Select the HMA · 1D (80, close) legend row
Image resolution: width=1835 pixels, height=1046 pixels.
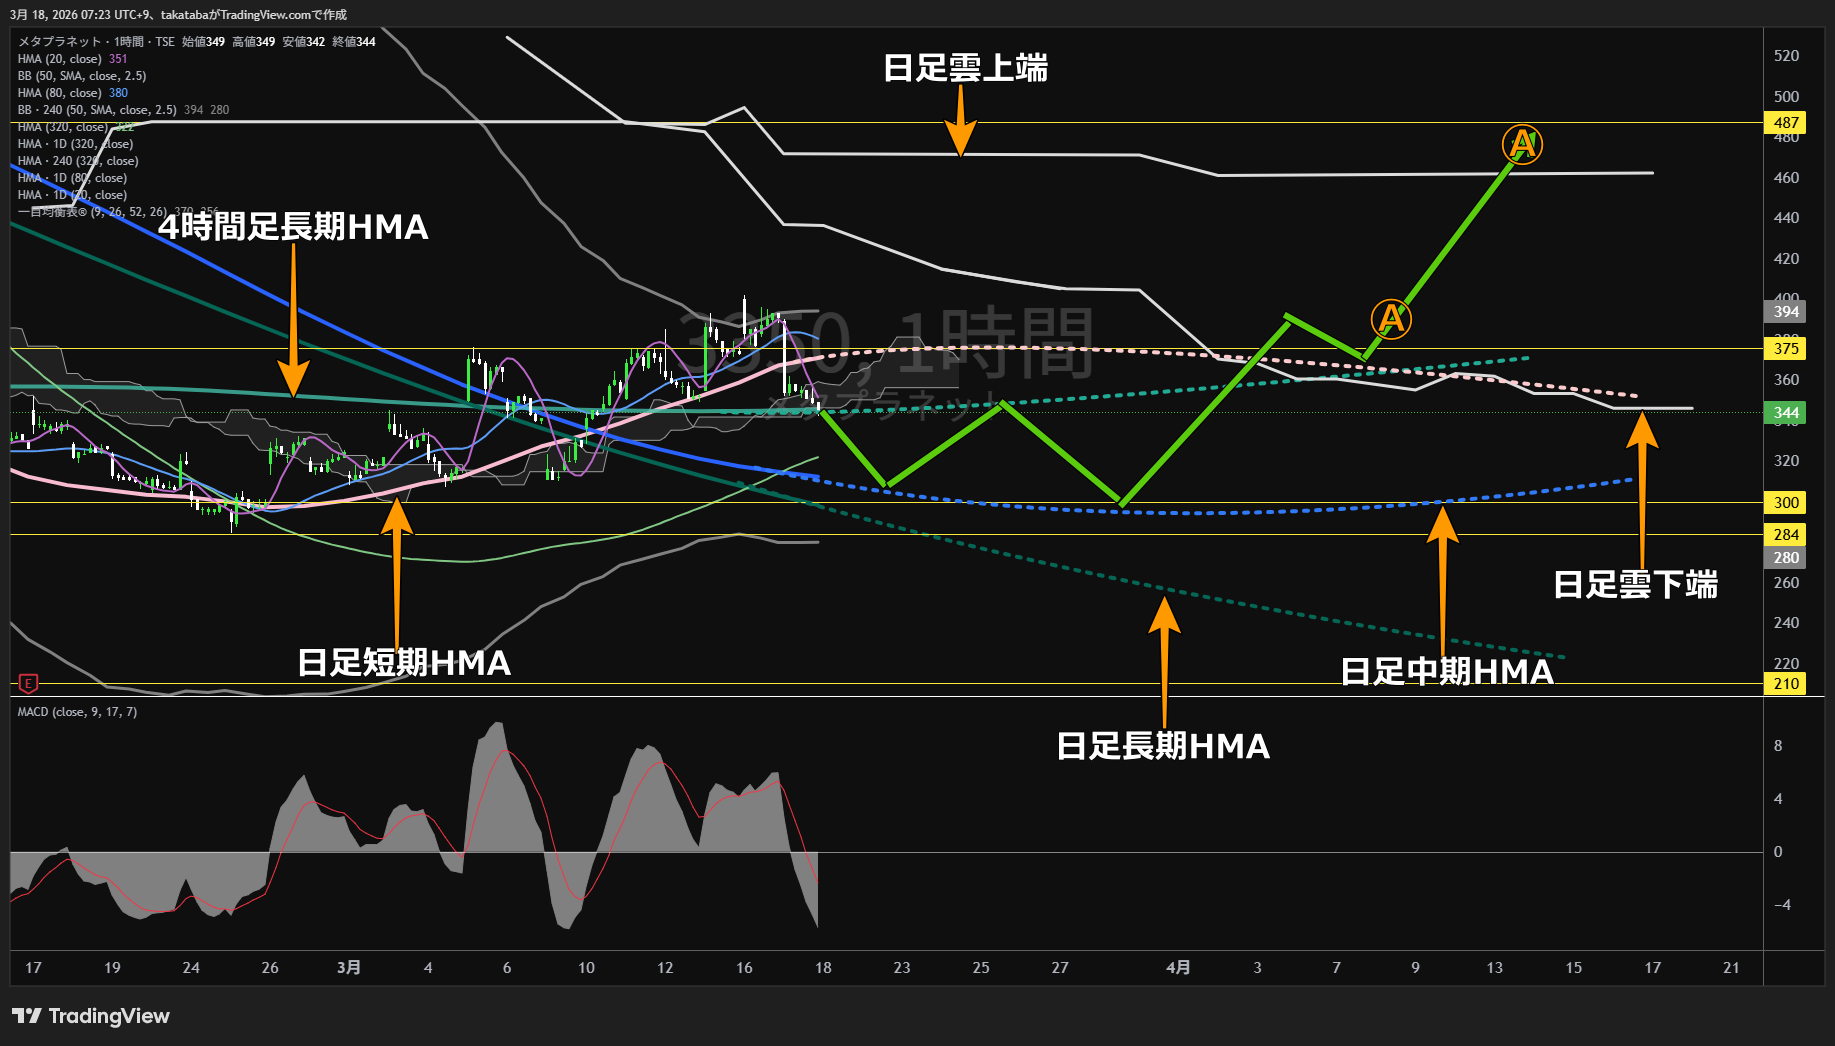click(x=72, y=178)
